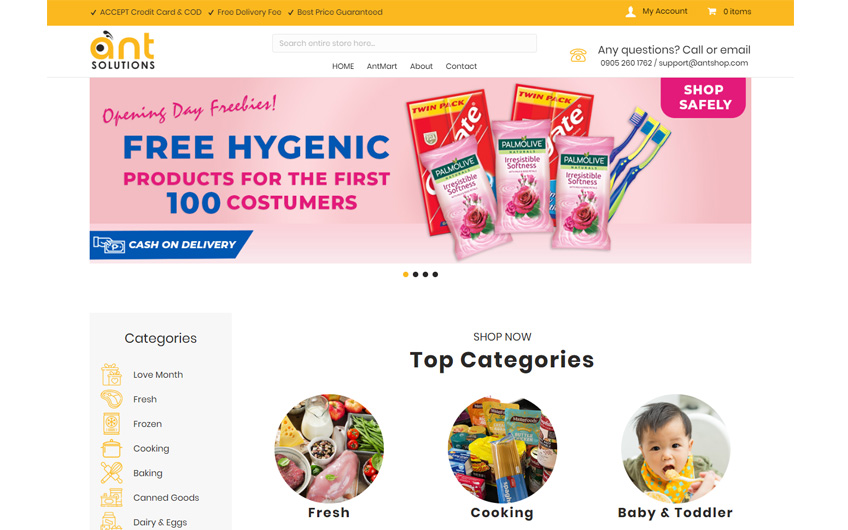
Task: Click the Frozen category icon
Action: point(111,423)
